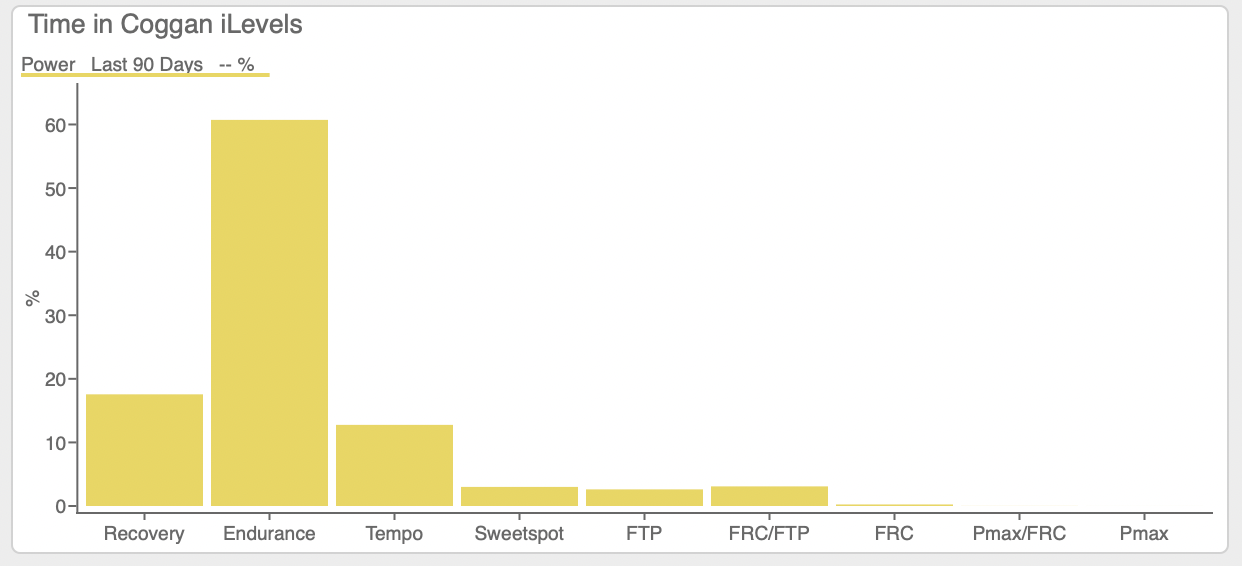Click the chart title Time in Coggan iLevels
Image resolution: width=1242 pixels, height=566 pixels.
coord(165,25)
